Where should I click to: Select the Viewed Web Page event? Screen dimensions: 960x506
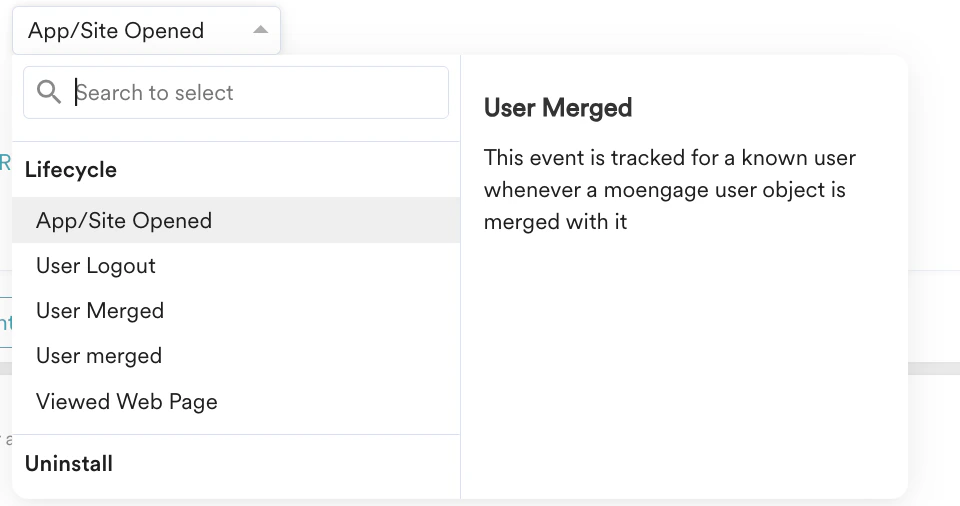tap(127, 402)
